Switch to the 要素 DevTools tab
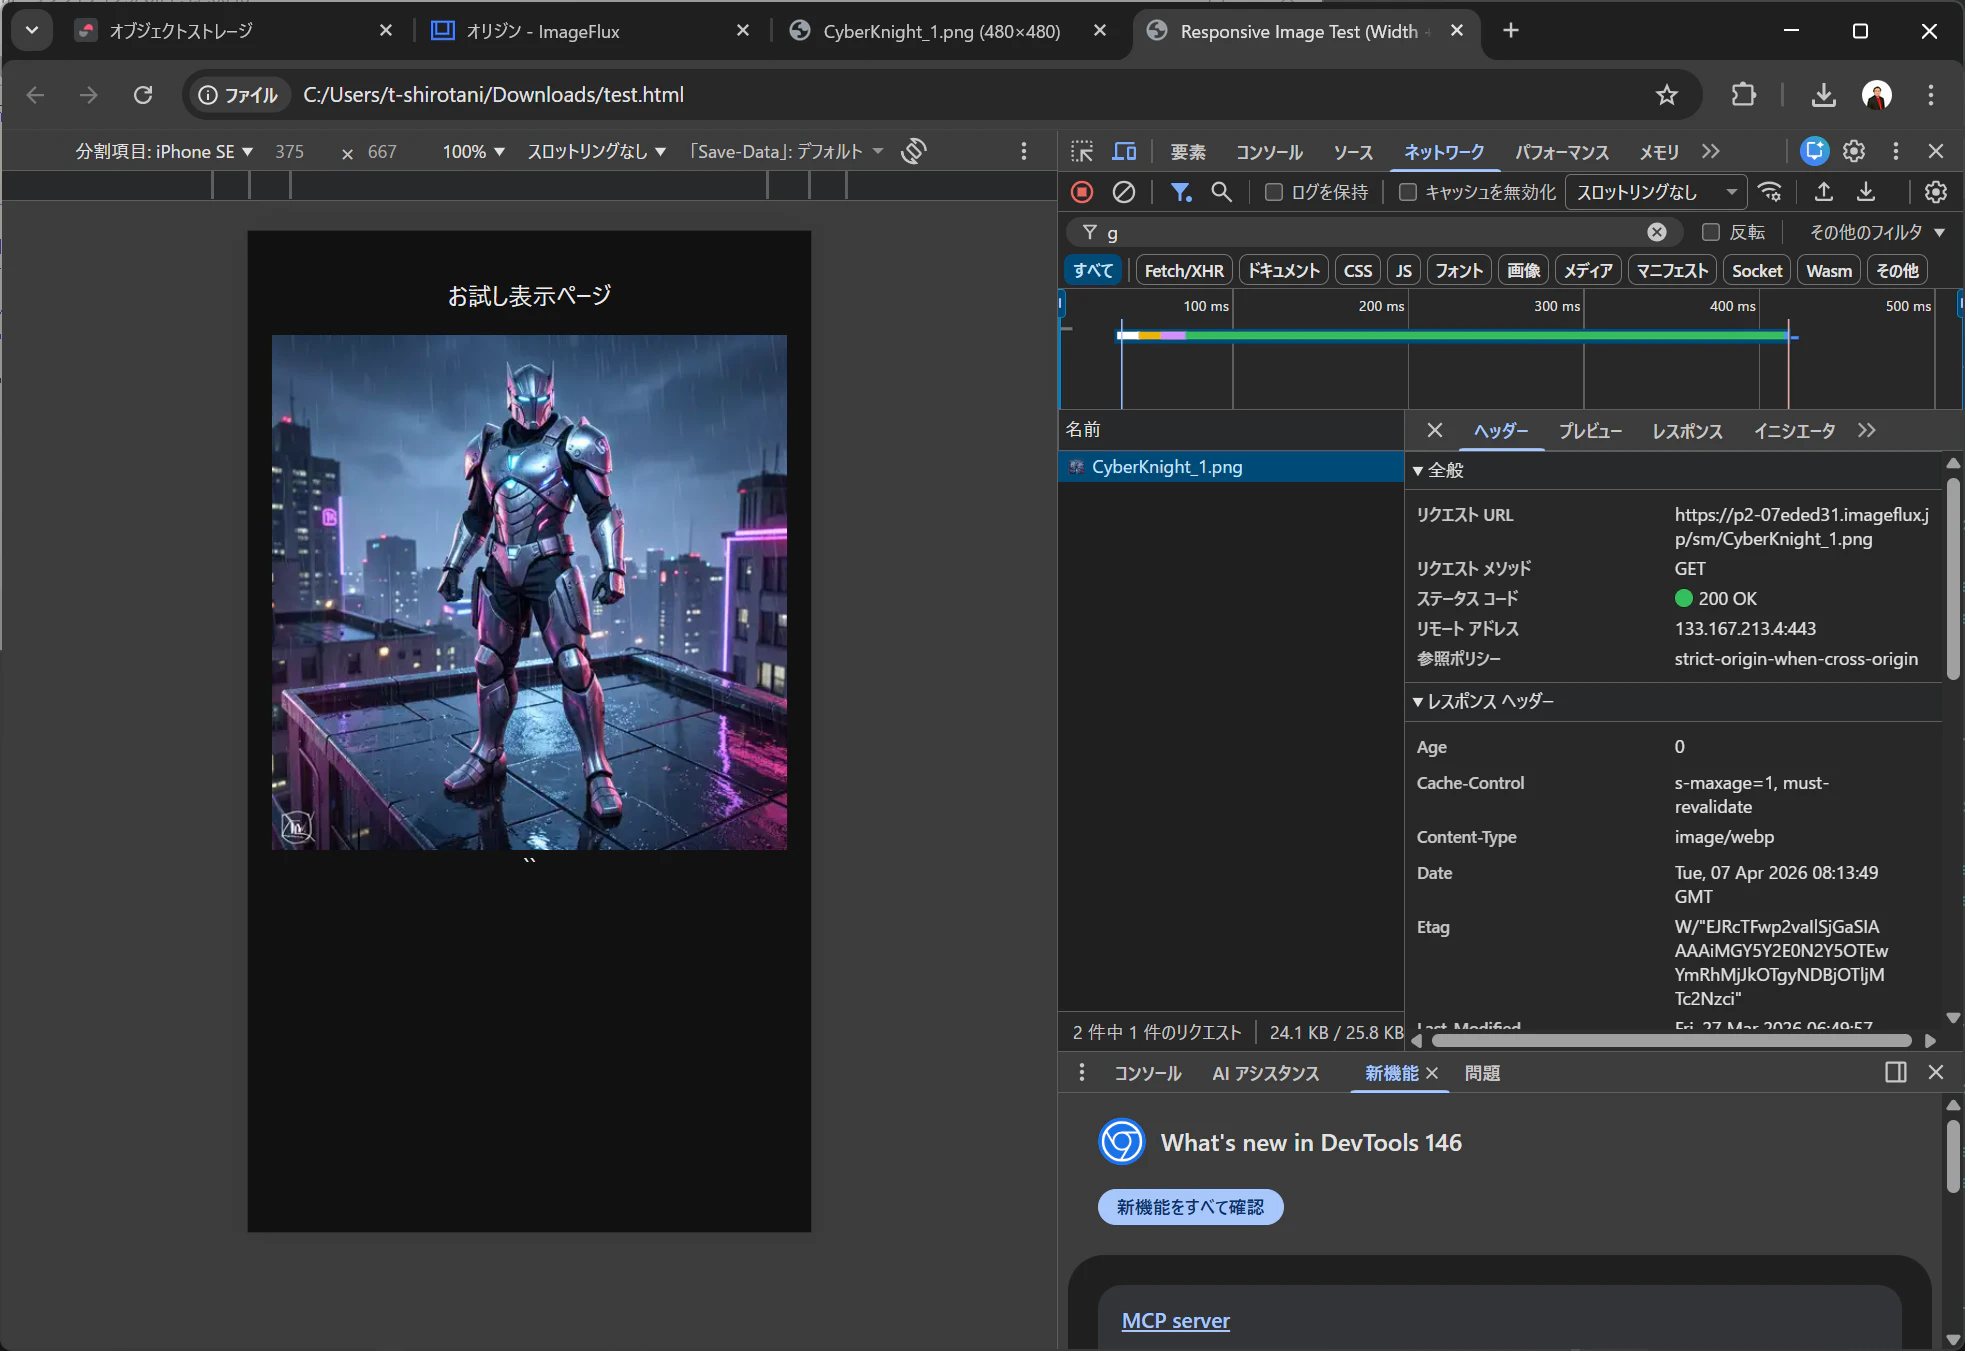 (x=1188, y=152)
